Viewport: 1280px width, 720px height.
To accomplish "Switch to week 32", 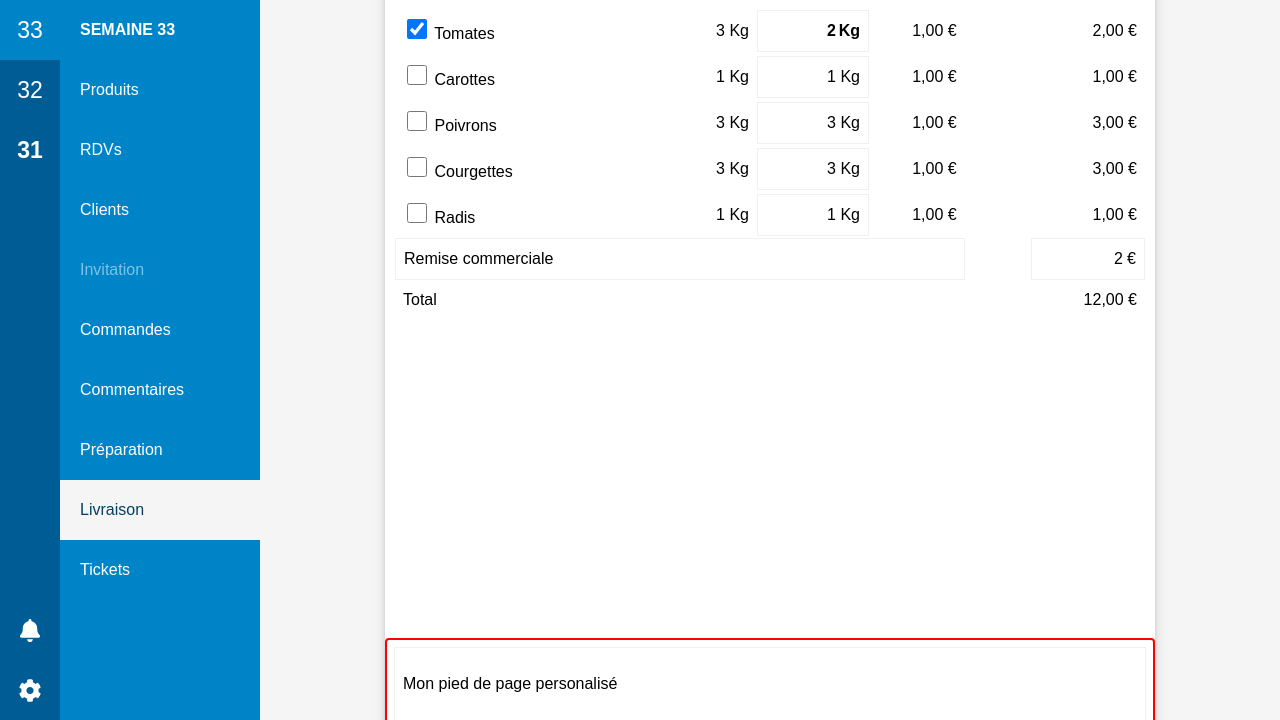I will point(30,90).
